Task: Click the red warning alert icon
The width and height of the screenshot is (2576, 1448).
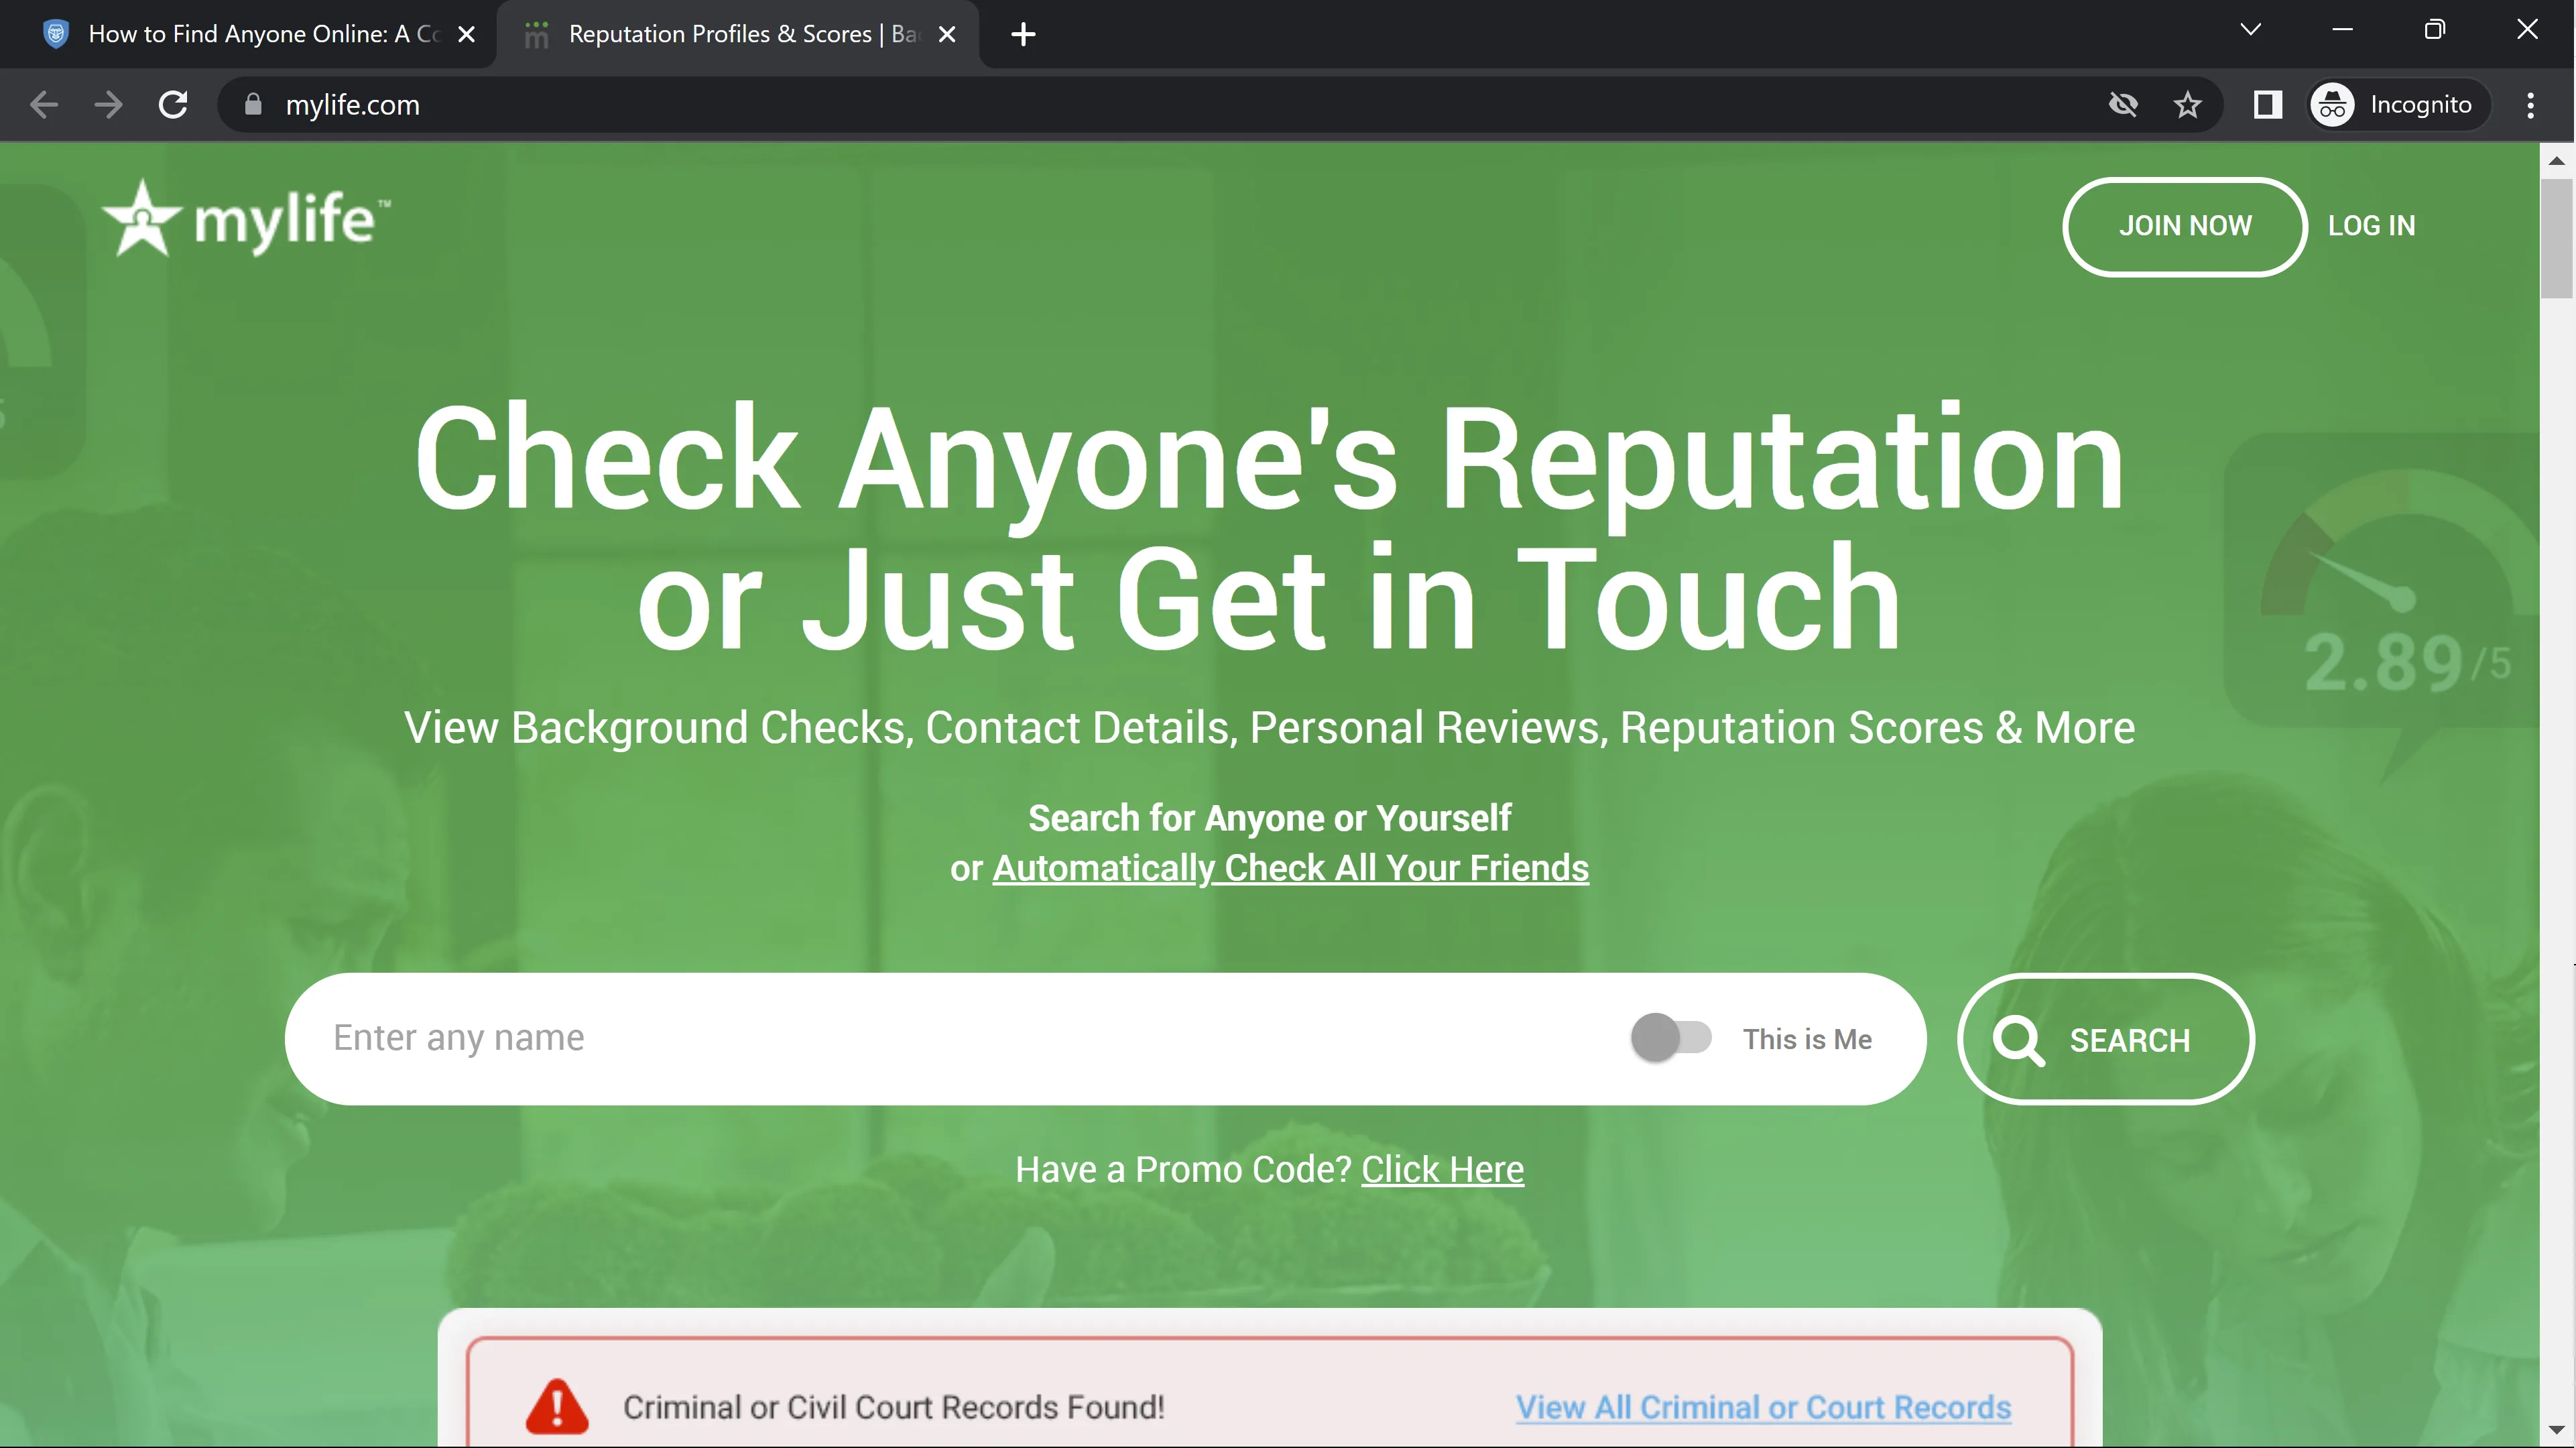Action: [x=557, y=1406]
